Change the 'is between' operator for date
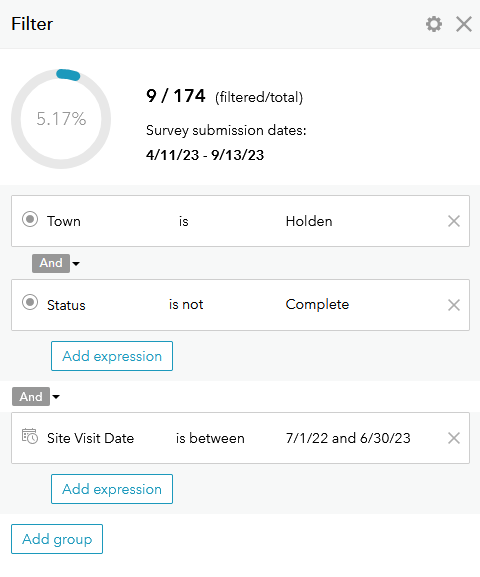480x577 pixels. pyautogui.click(x=210, y=438)
